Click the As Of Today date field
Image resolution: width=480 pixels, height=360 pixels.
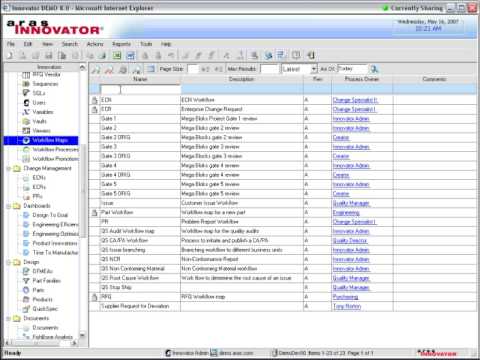pyautogui.click(x=352, y=69)
